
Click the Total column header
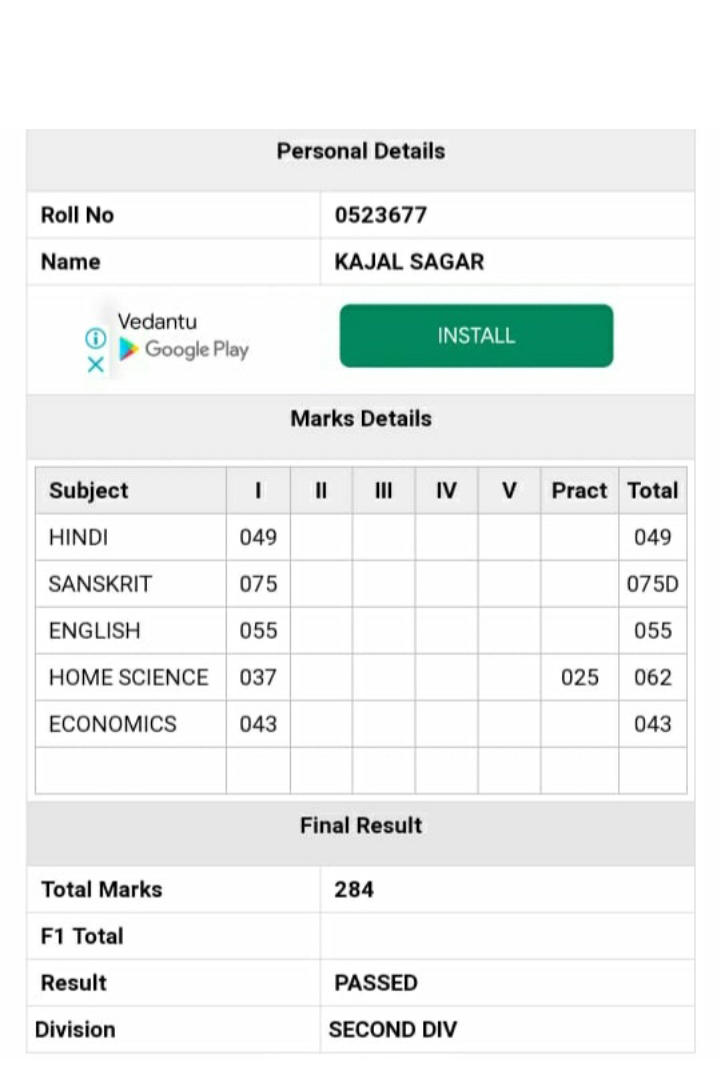click(652, 490)
